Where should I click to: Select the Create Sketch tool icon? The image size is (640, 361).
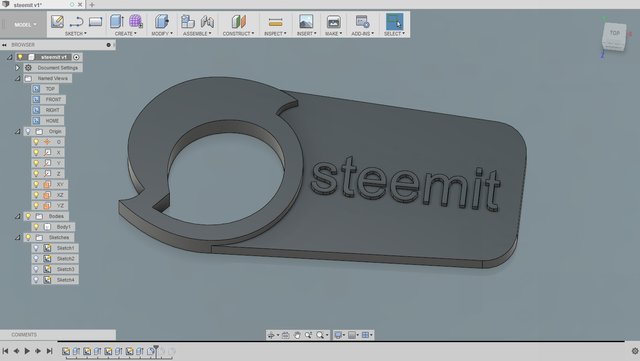point(57,21)
